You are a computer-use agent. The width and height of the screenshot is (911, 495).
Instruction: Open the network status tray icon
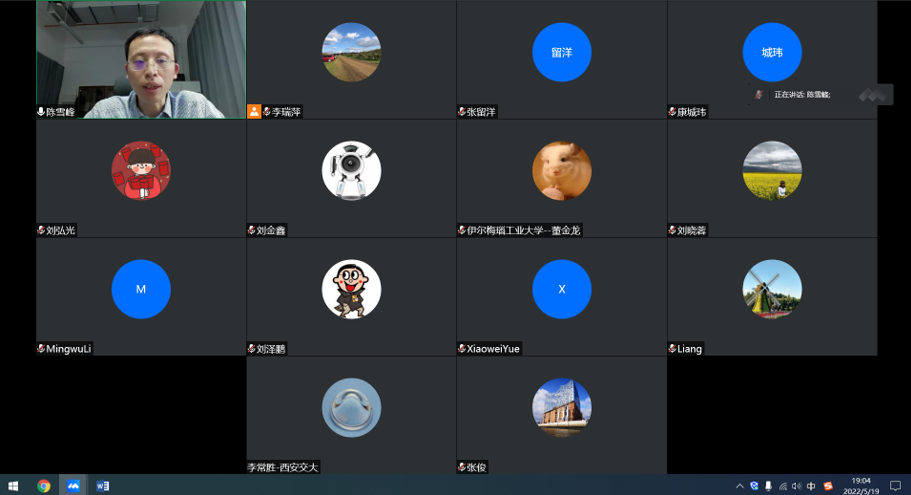[x=783, y=486]
